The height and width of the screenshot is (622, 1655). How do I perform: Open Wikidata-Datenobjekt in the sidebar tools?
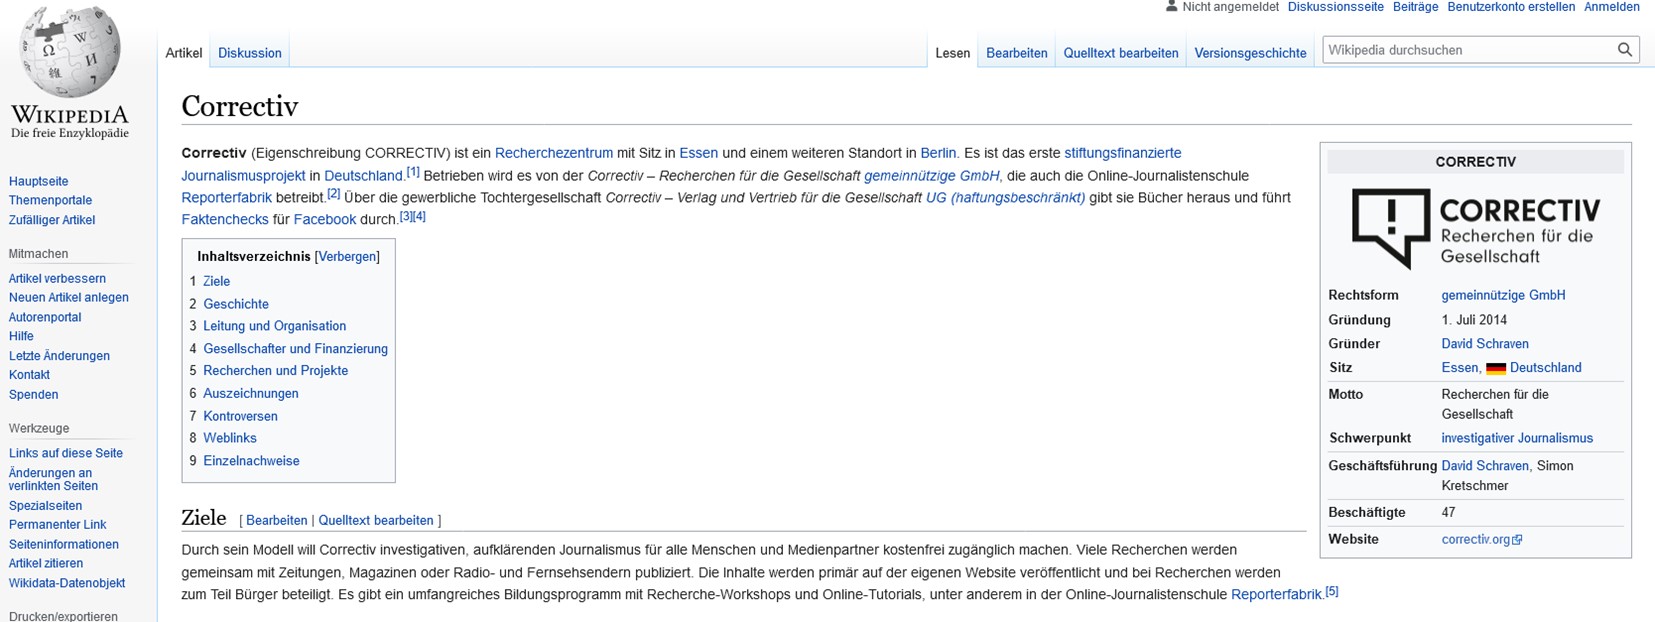[x=67, y=583]
